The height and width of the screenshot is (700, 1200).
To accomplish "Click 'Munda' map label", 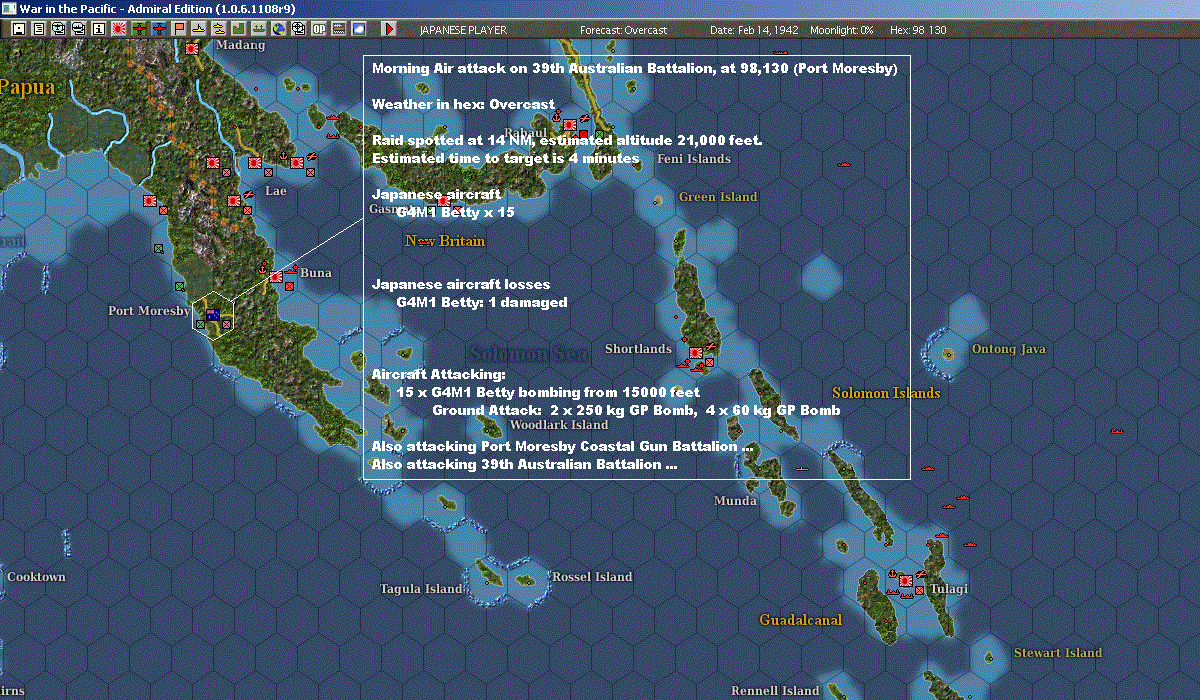I will click(735, 501).
